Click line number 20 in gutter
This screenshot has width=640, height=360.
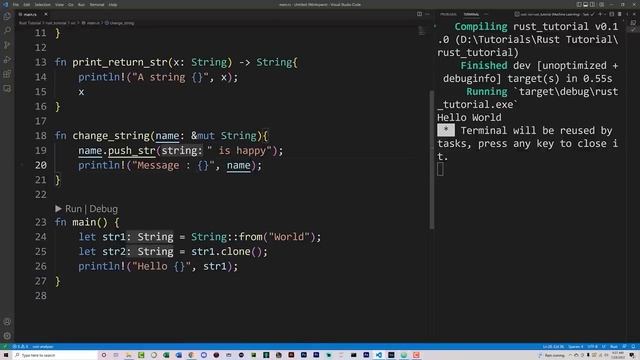(x=40, y=165)
